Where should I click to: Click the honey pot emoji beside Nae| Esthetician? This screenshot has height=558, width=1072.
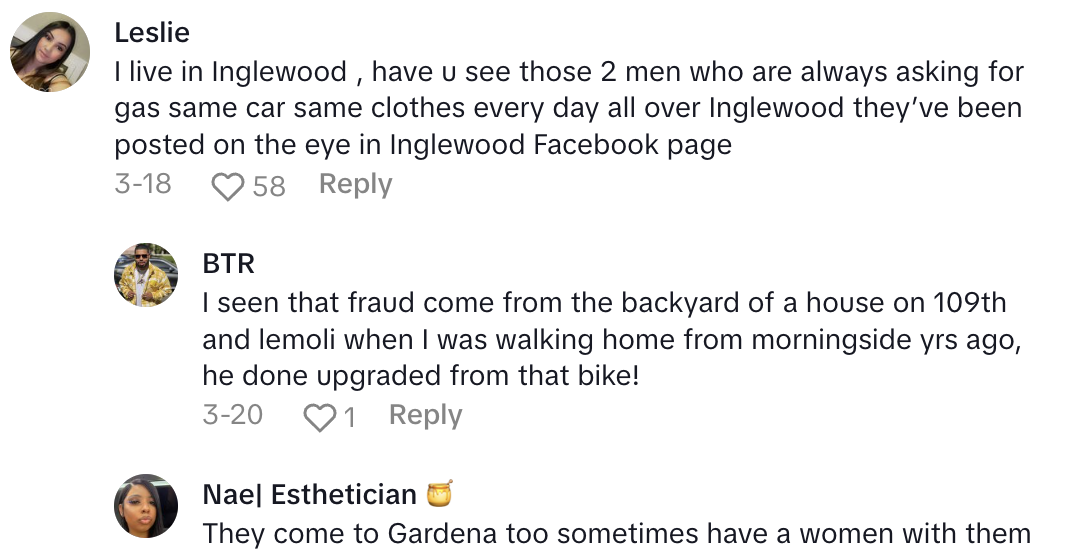(439, 494)
